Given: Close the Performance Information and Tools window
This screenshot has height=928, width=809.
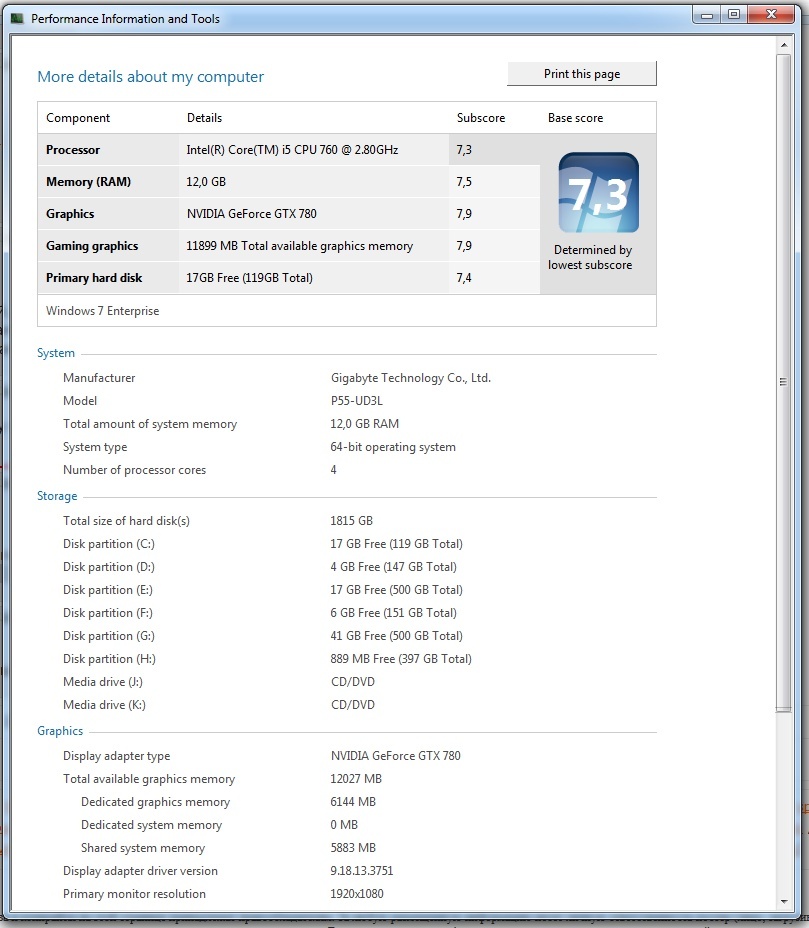Looking at the screenshot, I should point(771,15).
